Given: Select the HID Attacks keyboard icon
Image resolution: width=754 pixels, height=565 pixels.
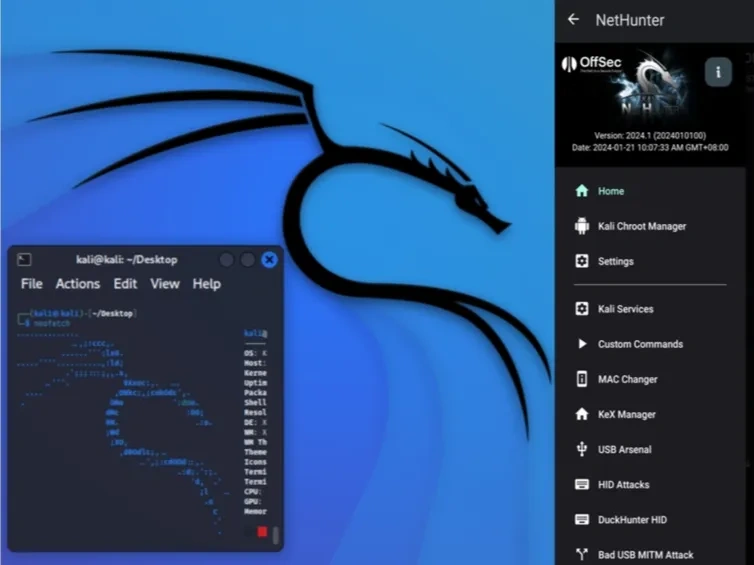Looking at the screenshot, I should click(582, 484).
